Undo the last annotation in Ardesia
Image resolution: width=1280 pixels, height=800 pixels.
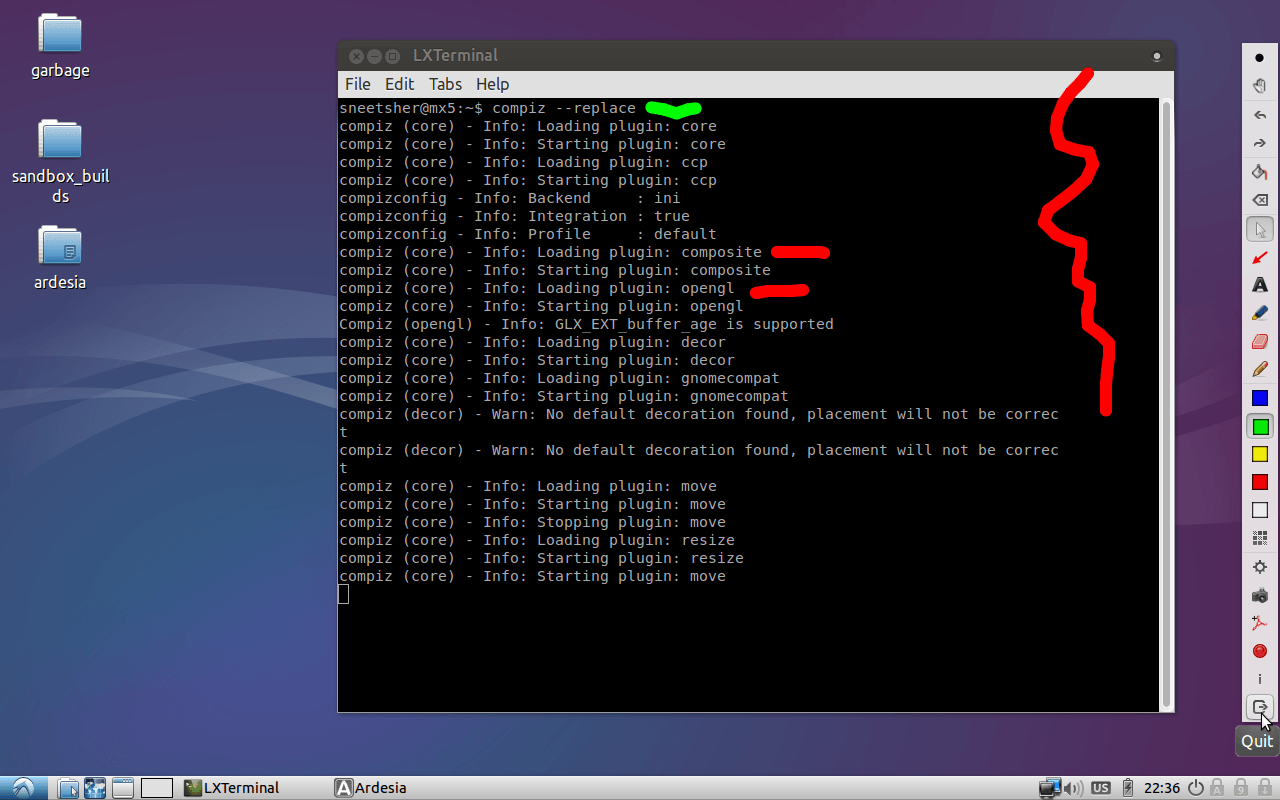[1260, 115]
